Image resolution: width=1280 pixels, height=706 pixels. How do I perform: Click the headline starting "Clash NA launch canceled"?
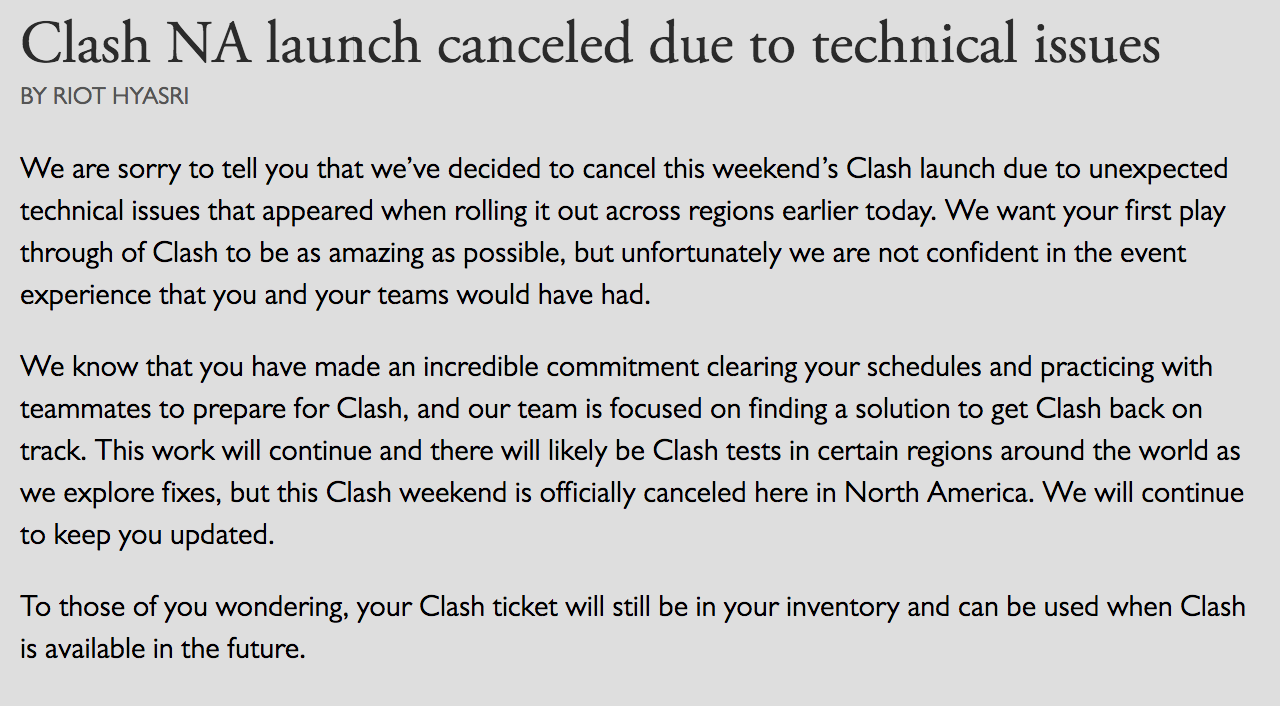coord(590,44)
